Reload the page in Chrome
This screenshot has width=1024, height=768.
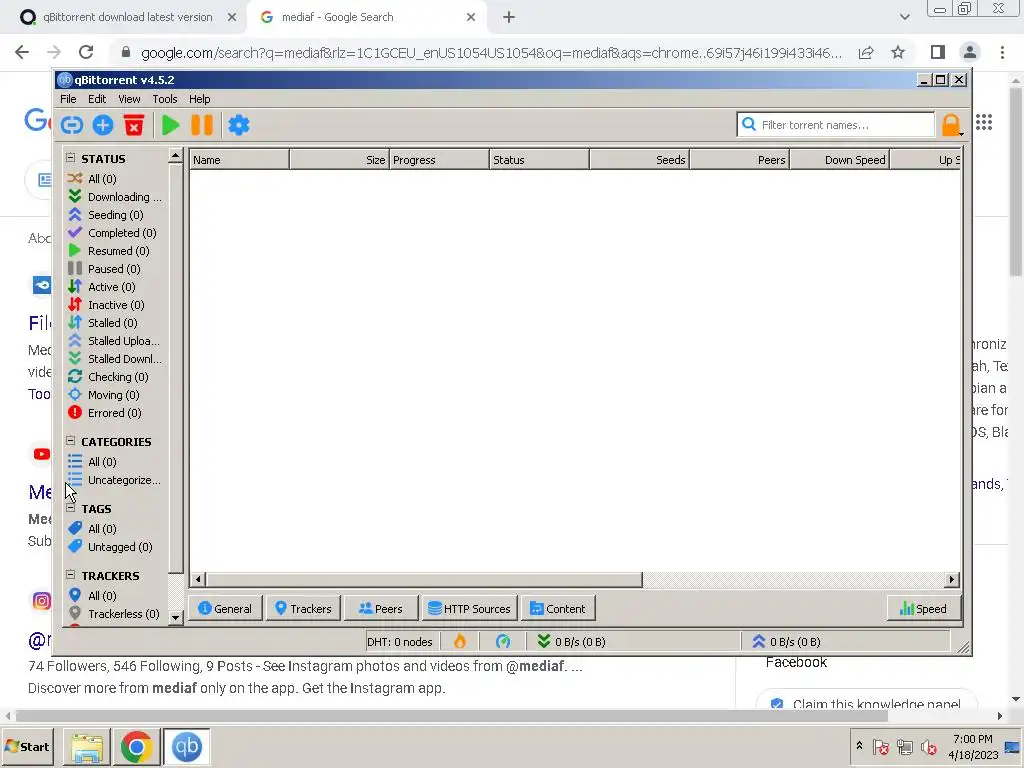pos(86,52)
